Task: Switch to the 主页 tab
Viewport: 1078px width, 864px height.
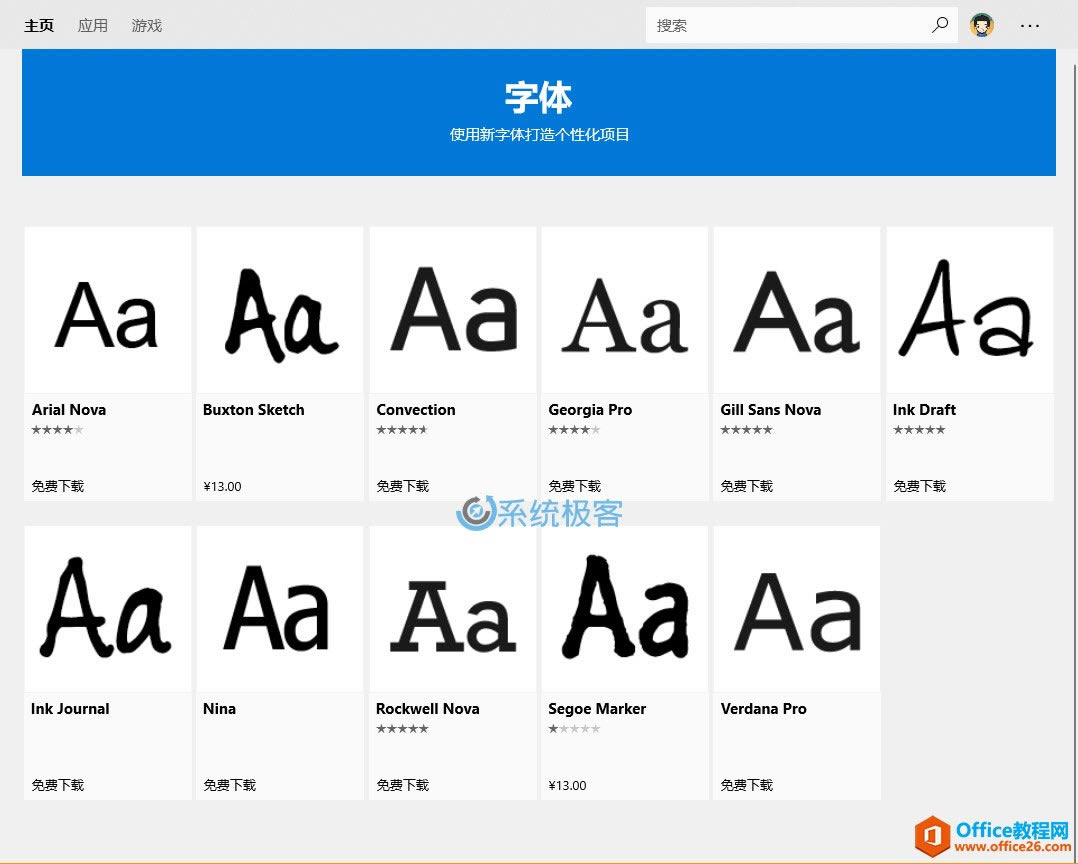Action: point(38,25)
